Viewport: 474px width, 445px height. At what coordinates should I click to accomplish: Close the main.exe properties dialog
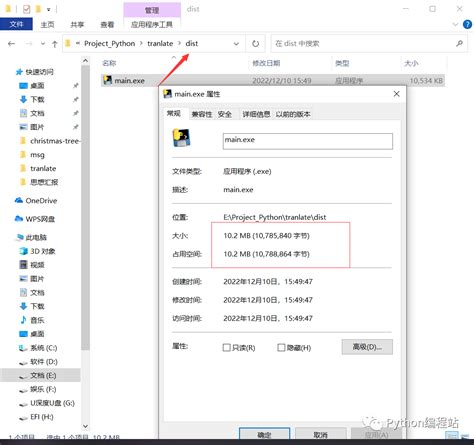pyautogui.click(x=396, y=94)
